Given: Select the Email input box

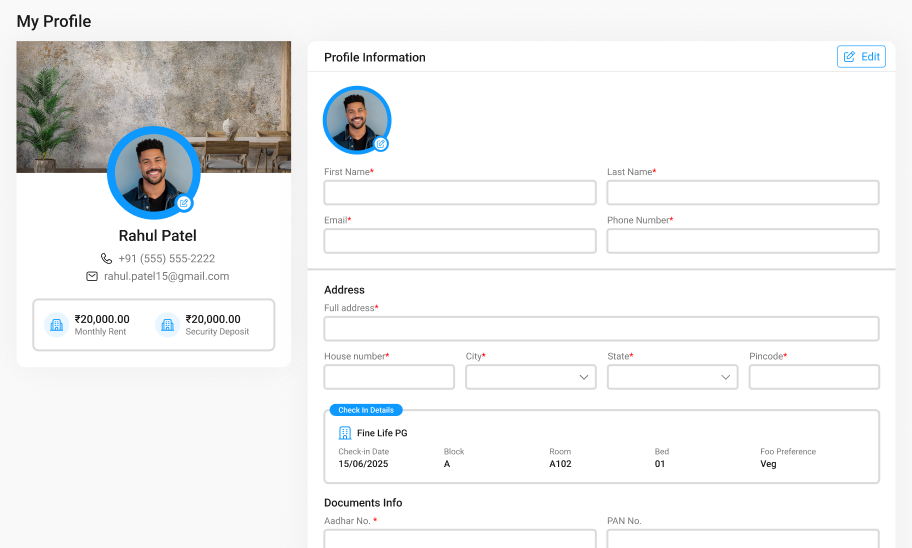Looking at the screenshot, I should (x=460, y=241).
